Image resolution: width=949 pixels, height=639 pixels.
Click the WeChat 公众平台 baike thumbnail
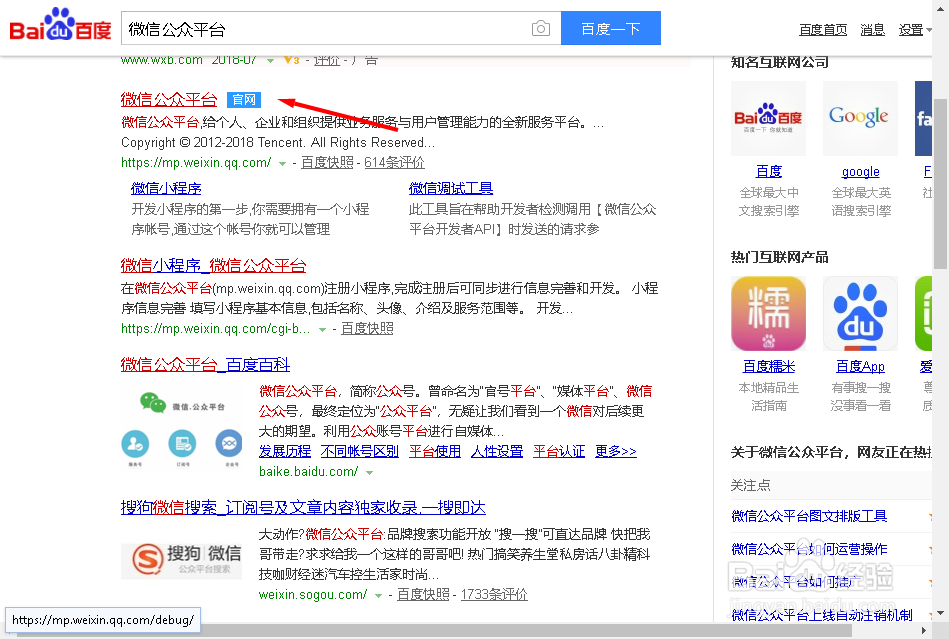click(x=182, y=428)
